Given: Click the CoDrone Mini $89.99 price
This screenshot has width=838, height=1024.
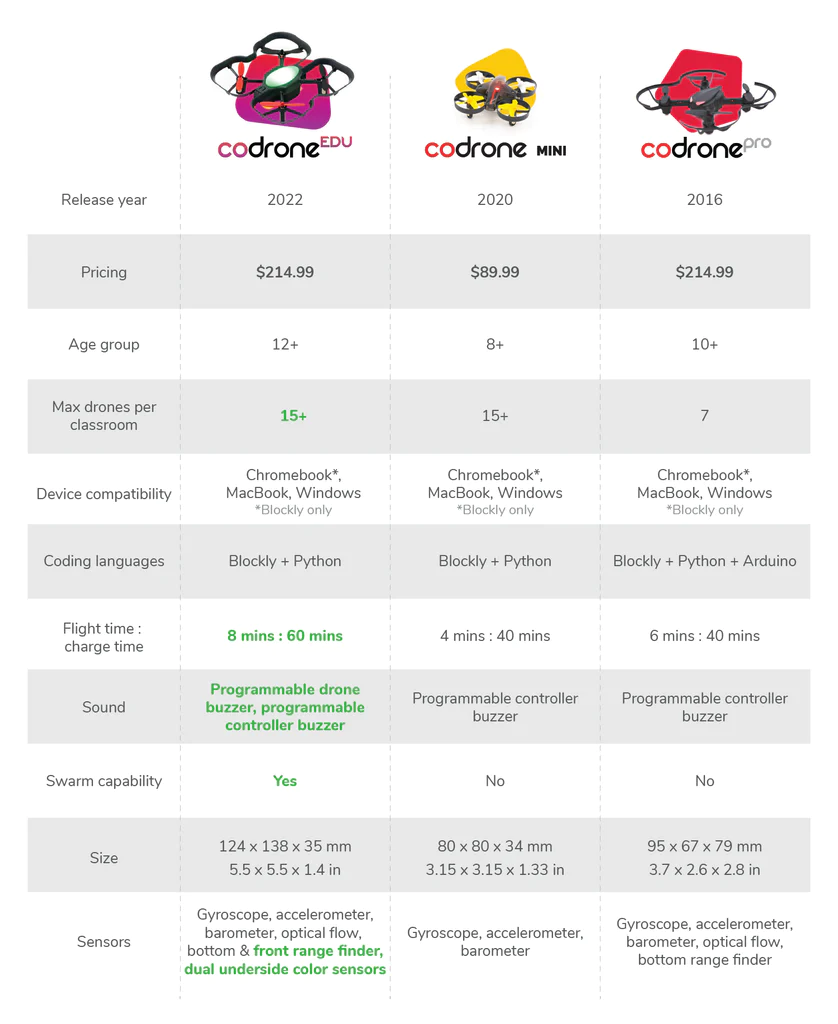Looking at the screenshot, I should [x=495, y=272].
